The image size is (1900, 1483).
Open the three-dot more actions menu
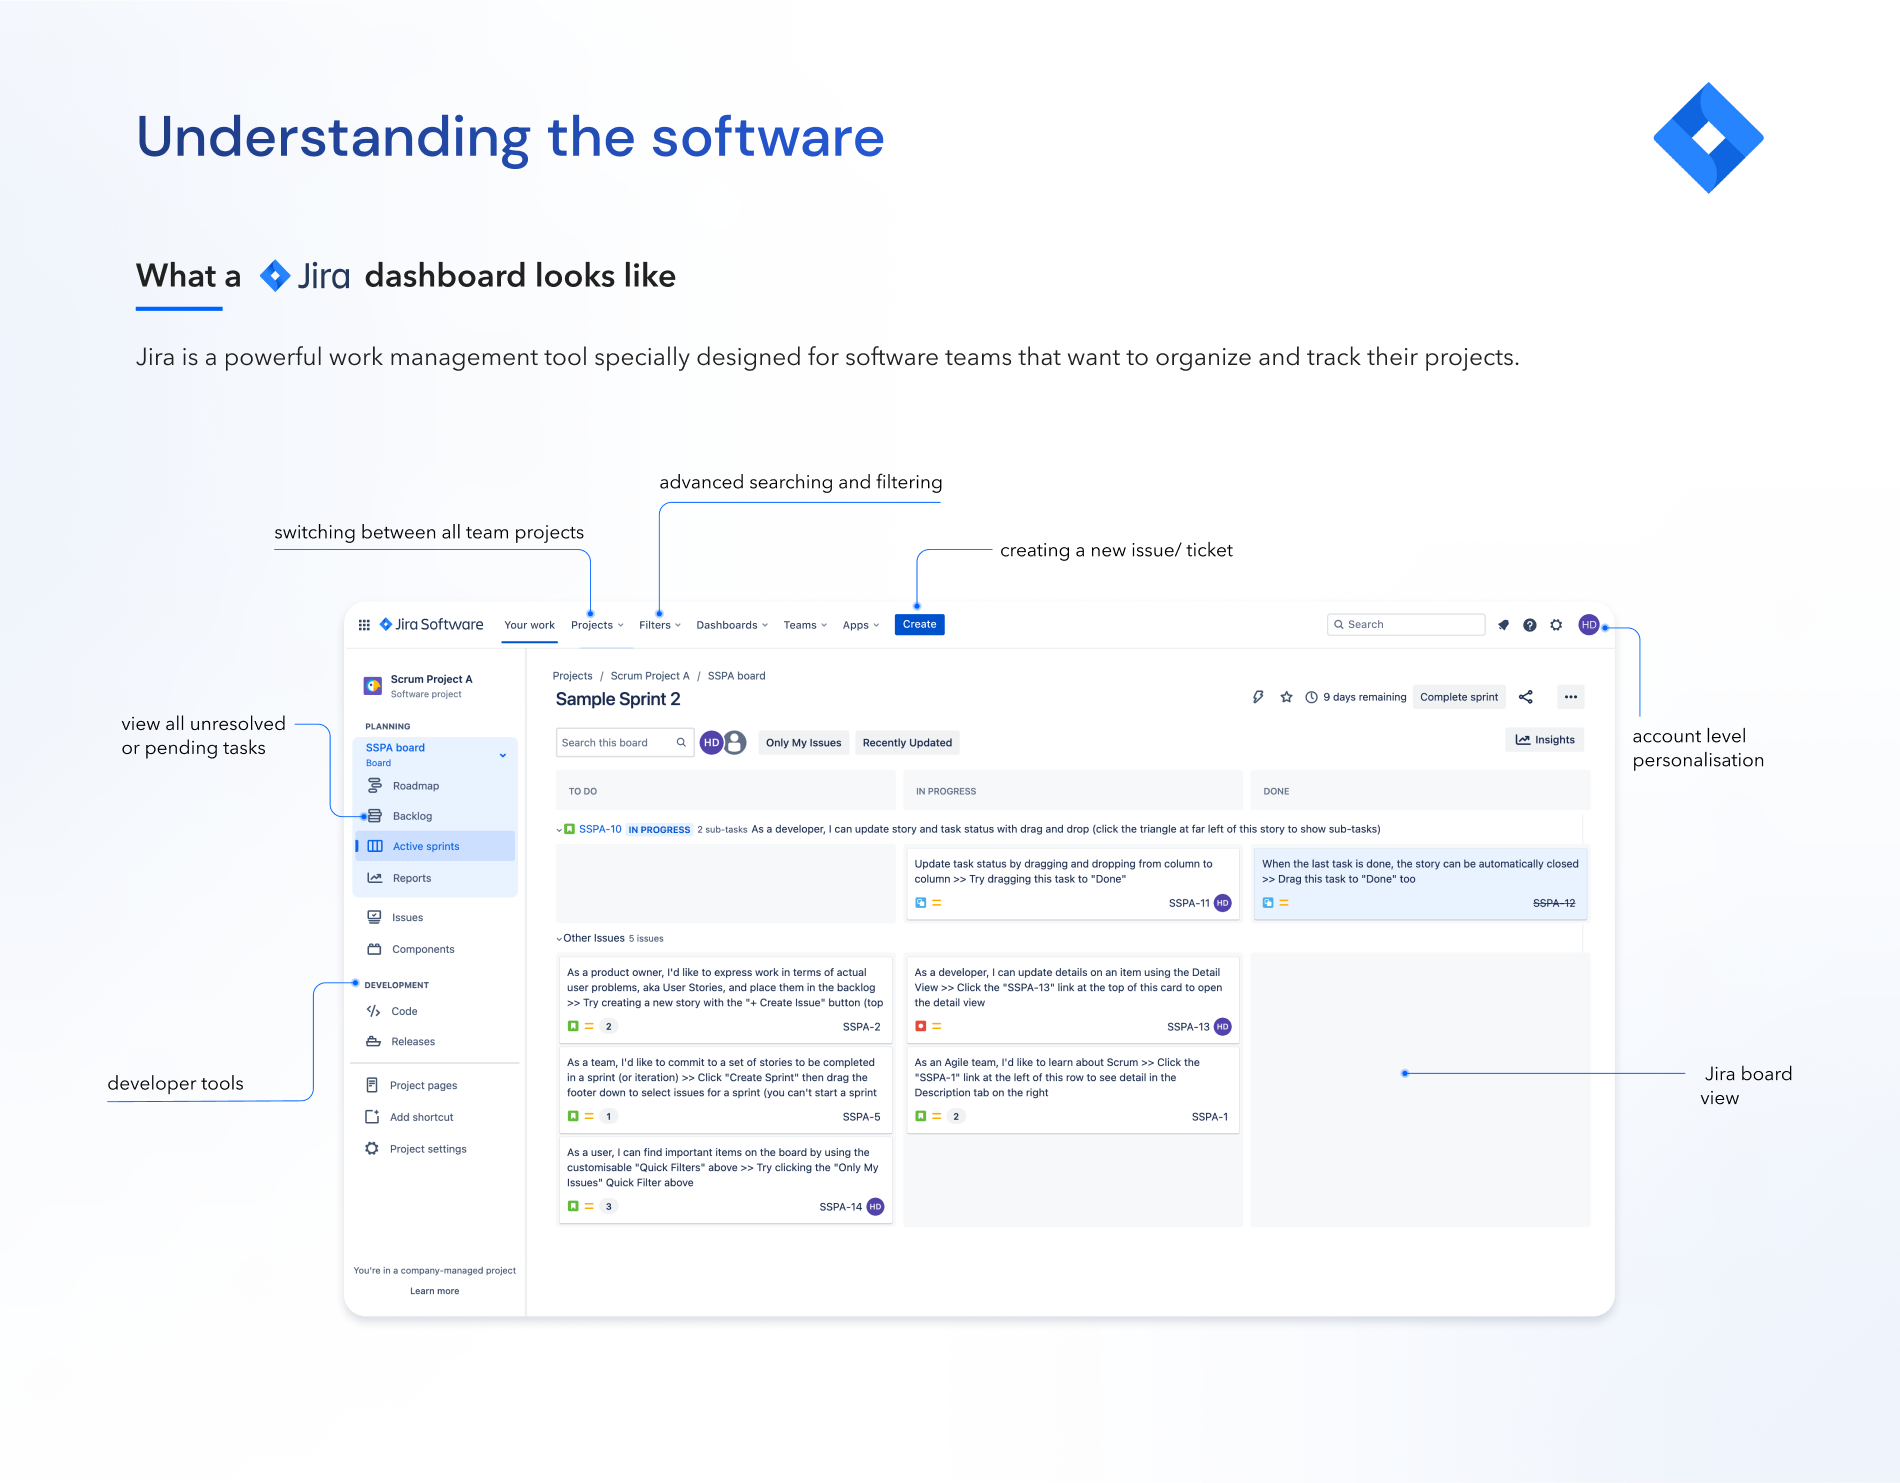pos(1571,697)
